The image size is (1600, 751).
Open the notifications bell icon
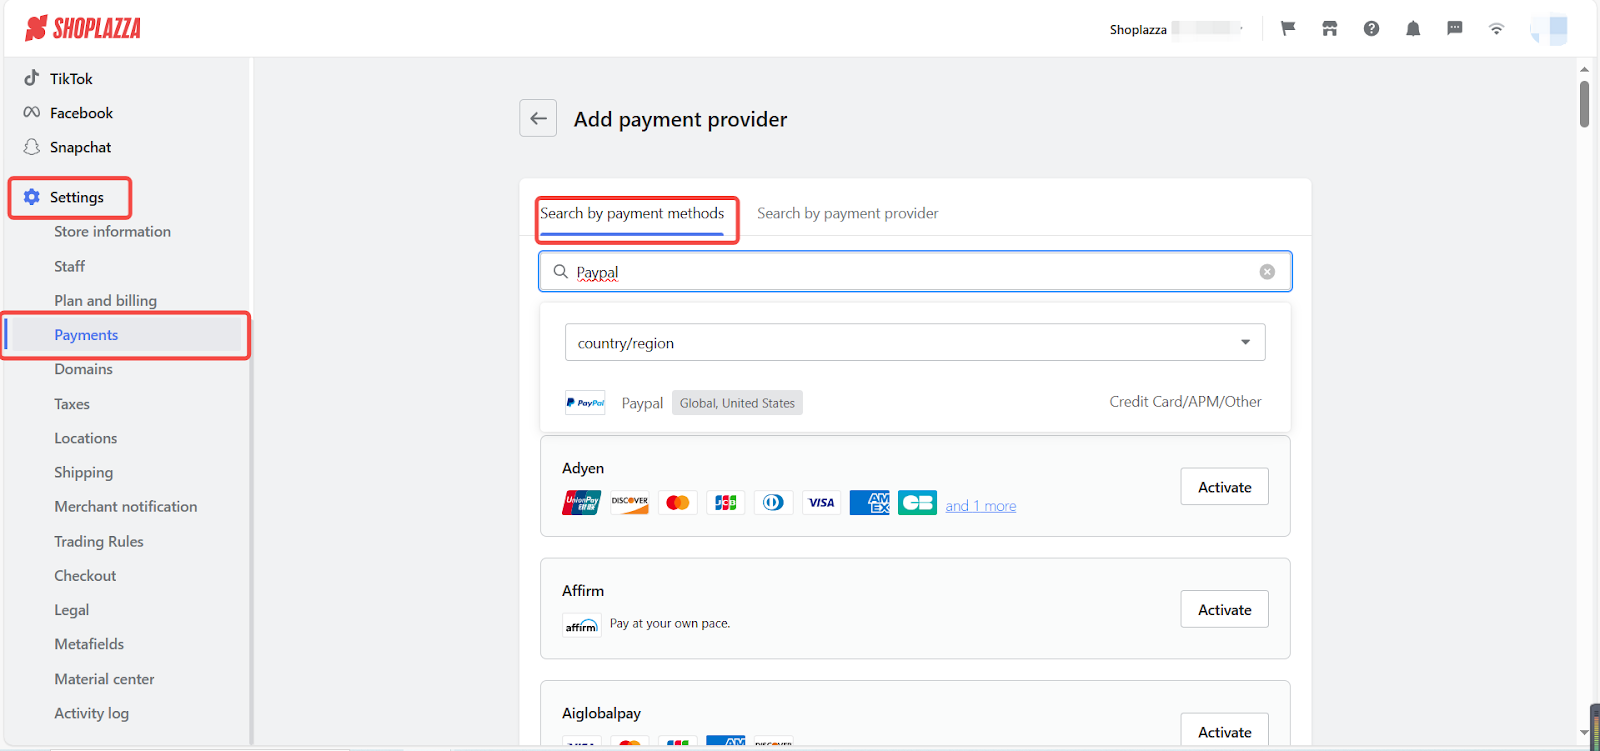pyautogui.click(x=1413, y=29)
